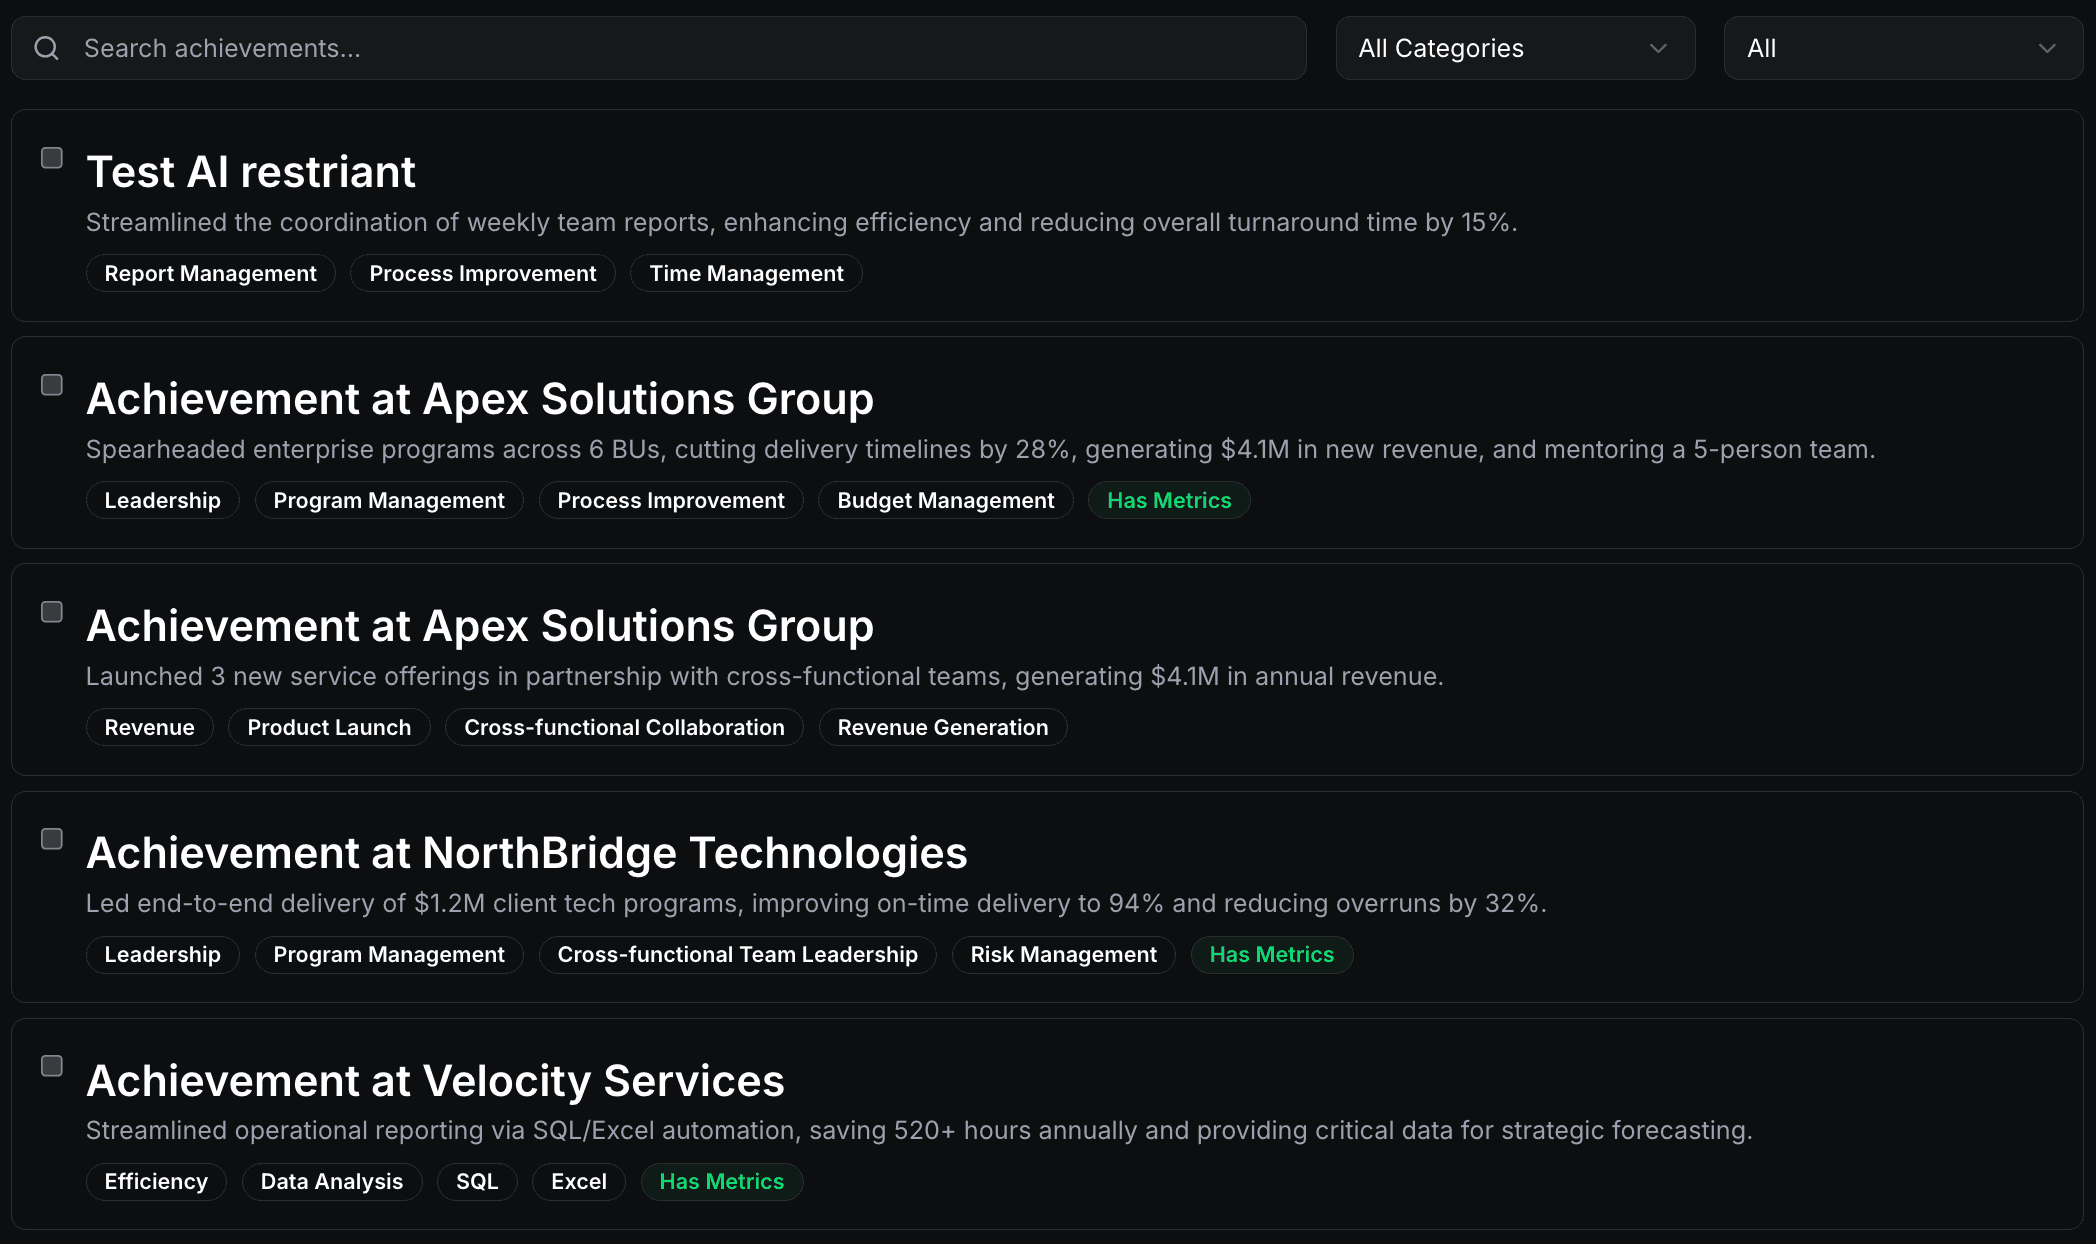The width and height of the screenshot is (2096, 1244).
Task: Click the Has Metrics tag on Velocity Services
Action: (721, 1181)
